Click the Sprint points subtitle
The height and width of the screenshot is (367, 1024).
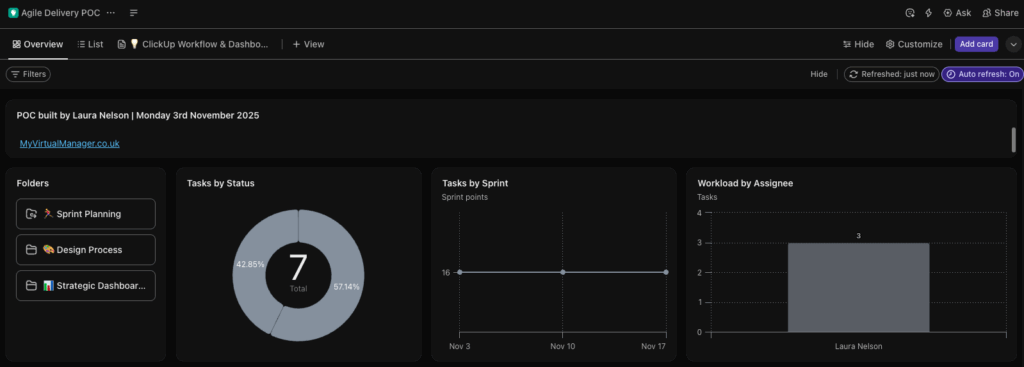[x=464, y=197]
